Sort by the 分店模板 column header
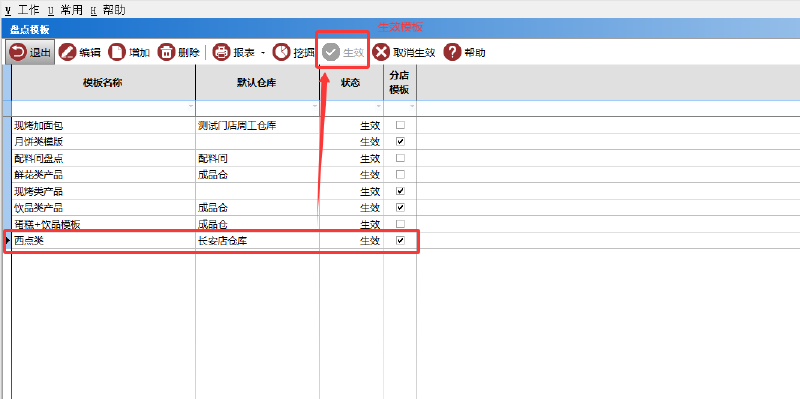Screen dimensions: 800x399 pyautogui.click(x=401, y=83)
